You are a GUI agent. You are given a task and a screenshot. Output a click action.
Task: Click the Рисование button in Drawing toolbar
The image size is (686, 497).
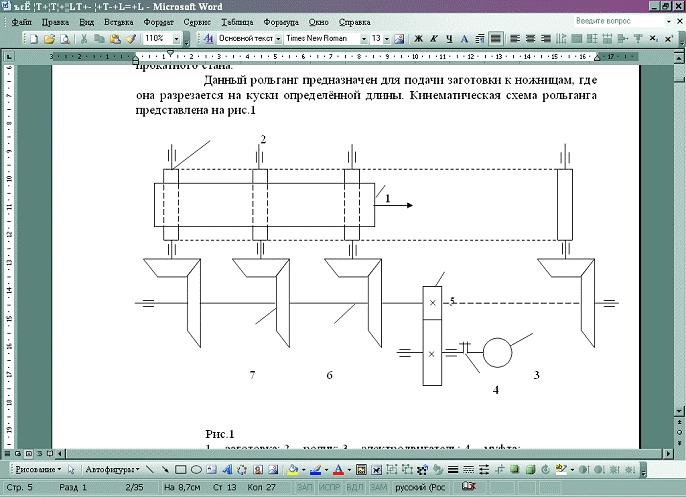click(x=34, y=469)
